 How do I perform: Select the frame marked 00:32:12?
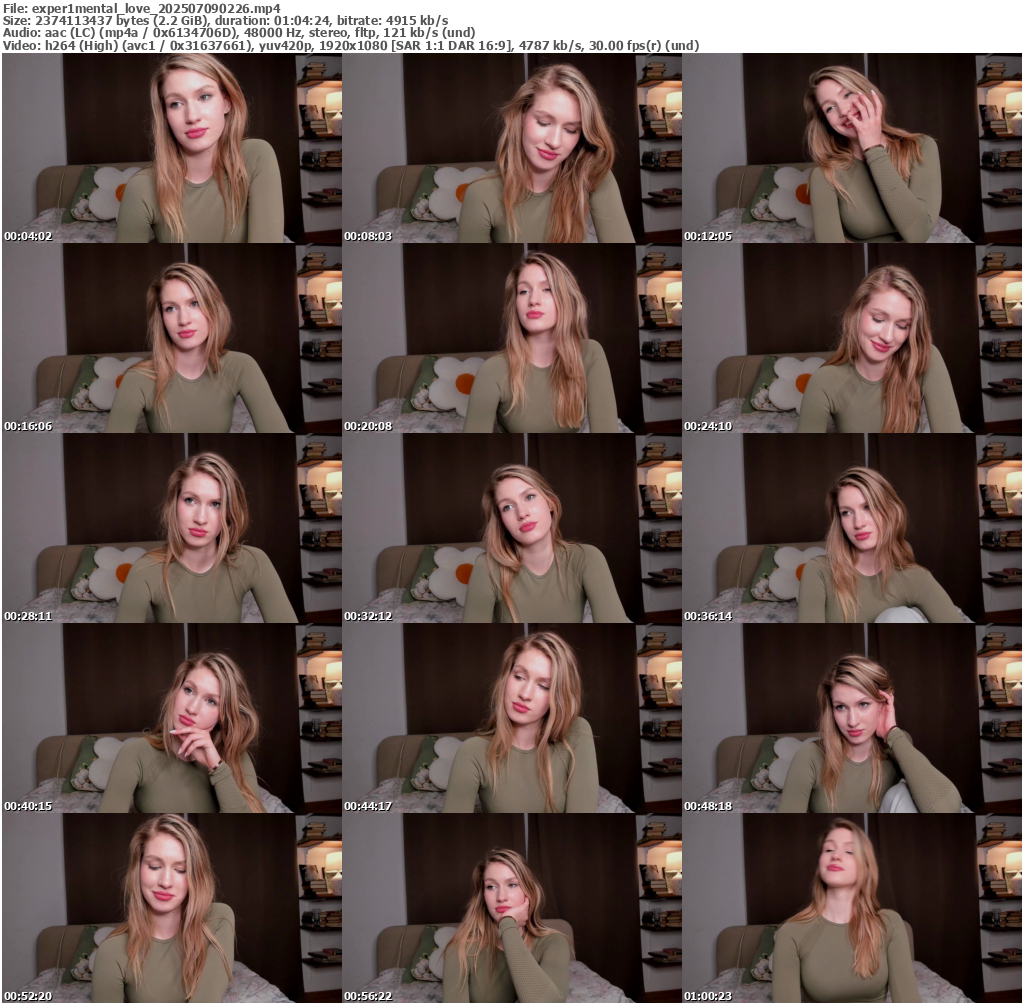(512, 528)
